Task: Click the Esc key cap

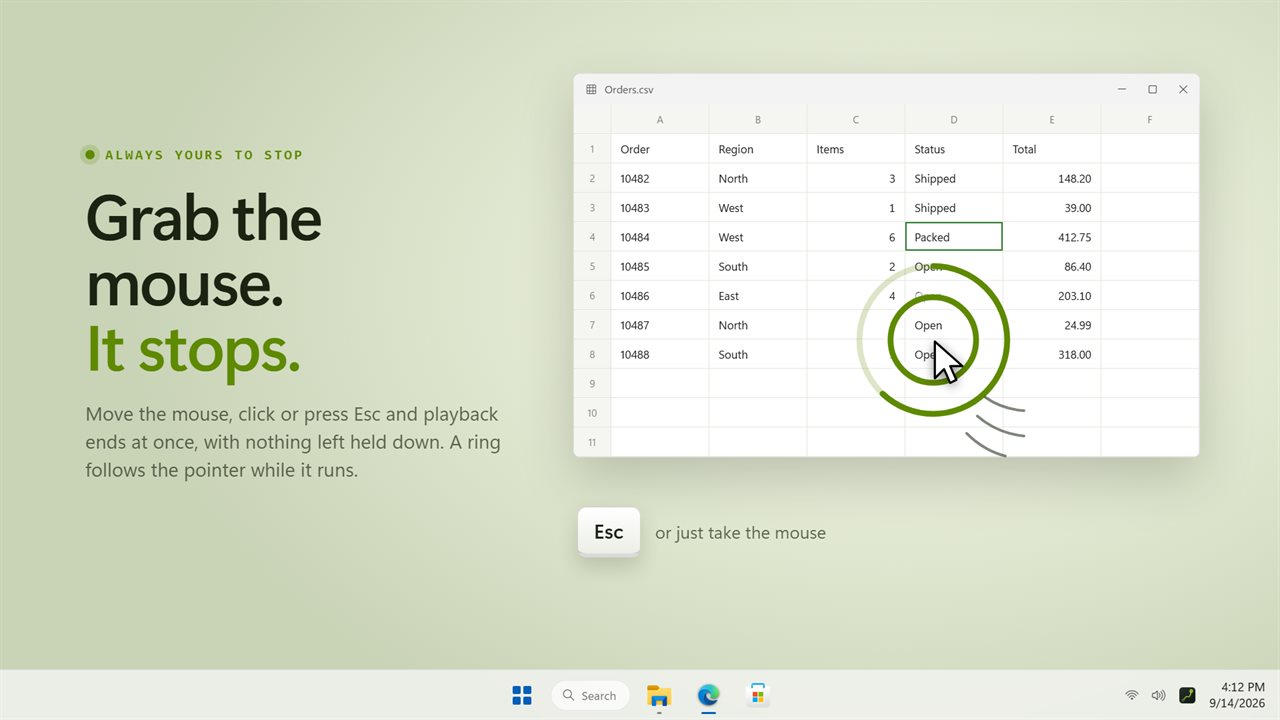Action: pos(608,531)
